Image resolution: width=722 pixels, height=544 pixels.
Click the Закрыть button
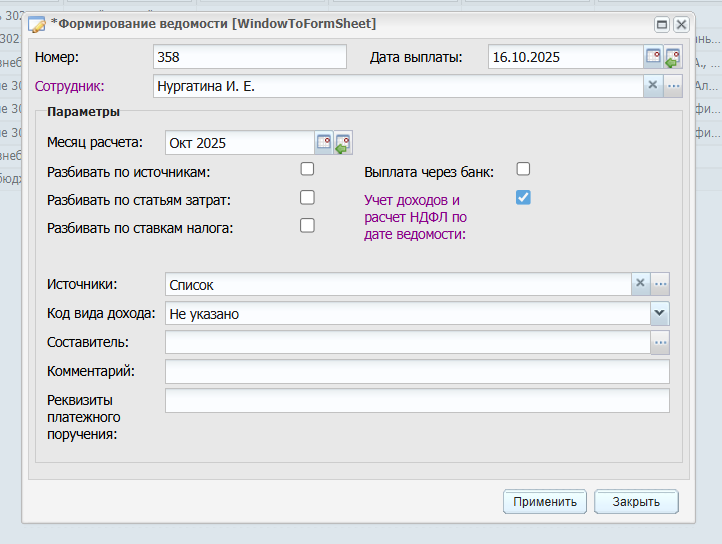pyautogui.click(x=636, y=501)
